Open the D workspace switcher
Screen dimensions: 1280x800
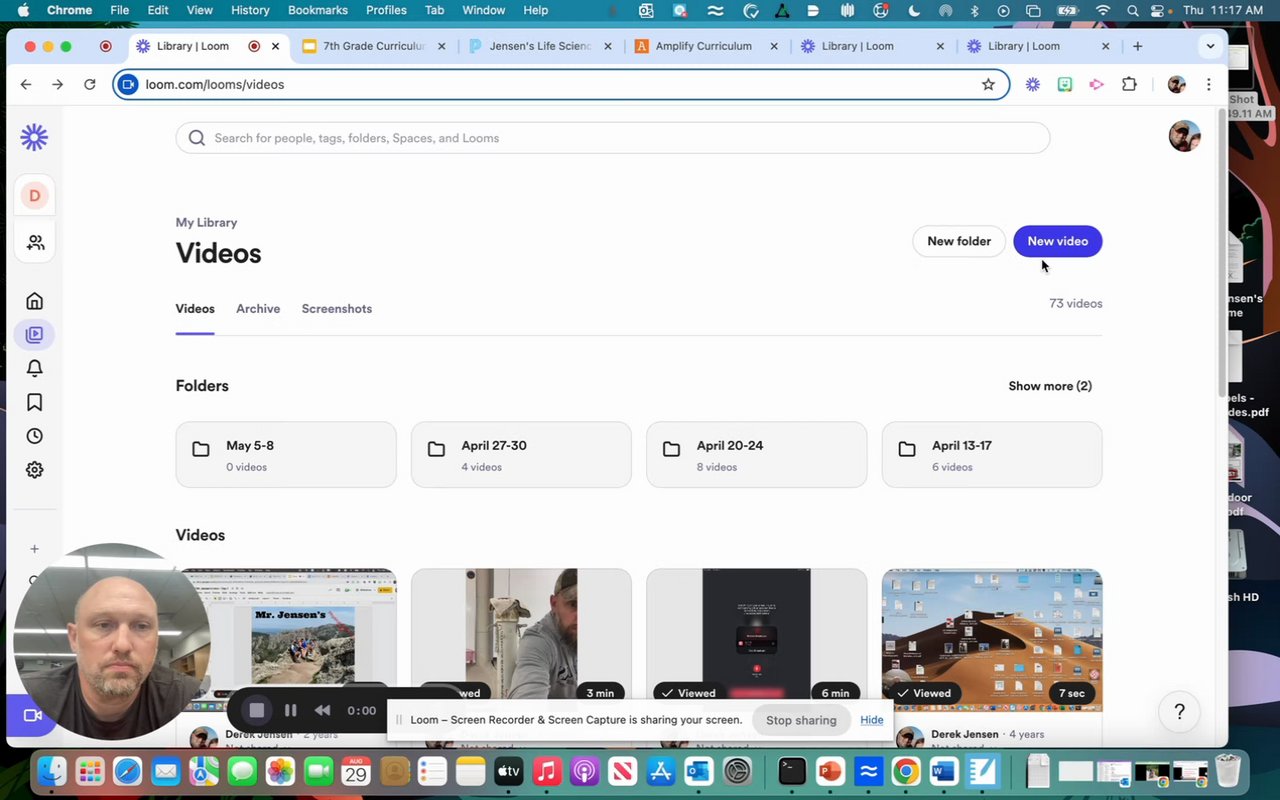(x=35, y=196)
